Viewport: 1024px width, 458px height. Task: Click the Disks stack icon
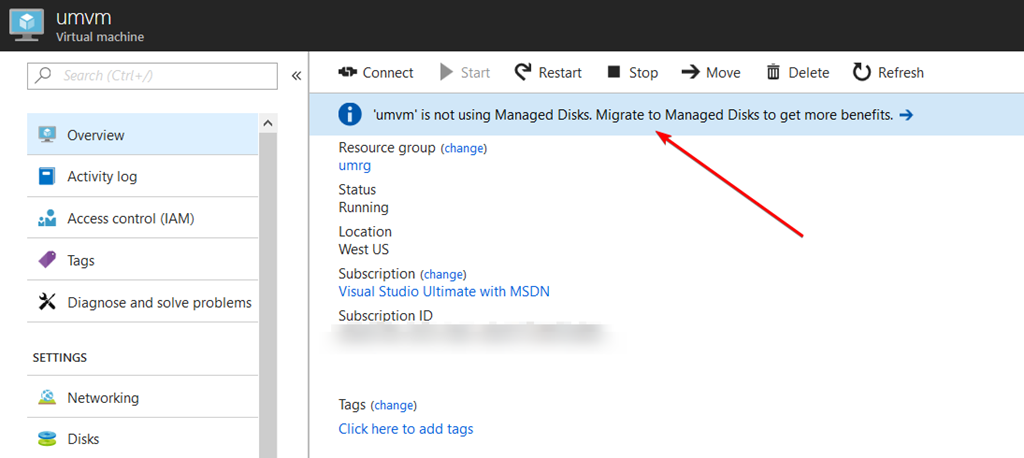point(47,438)
